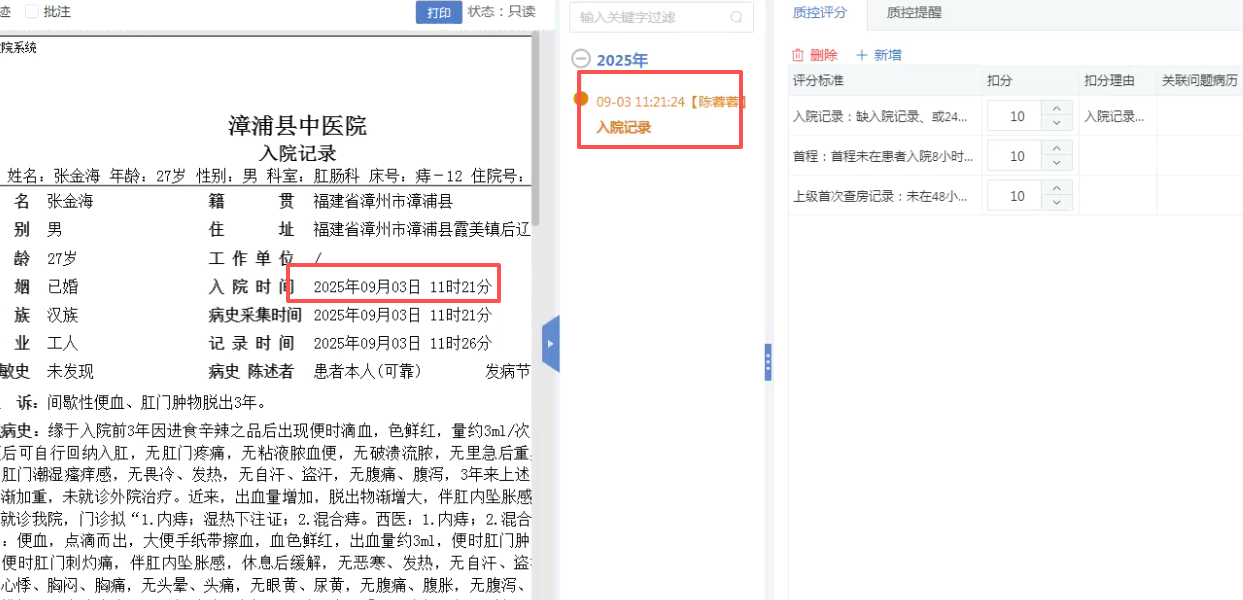
Task: Click the search magnifier in the keyword filter
Action: tap(737, 17)
